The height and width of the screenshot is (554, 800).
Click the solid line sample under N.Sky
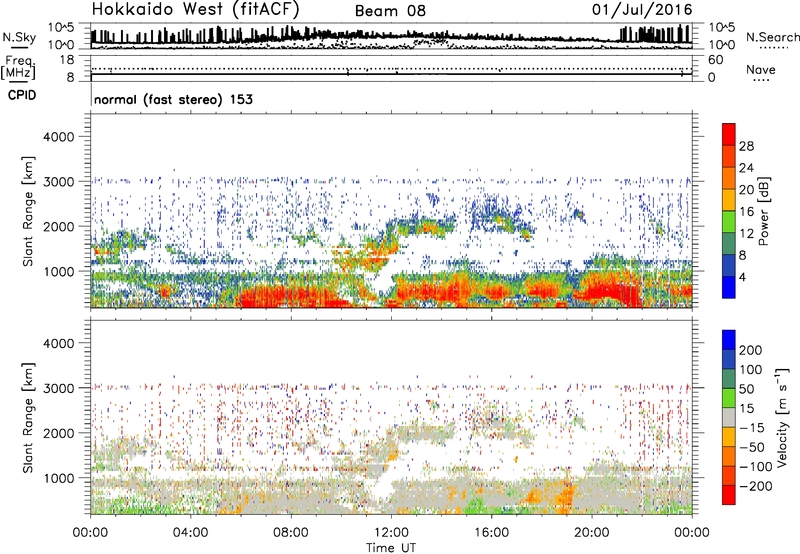click(19, 48)
